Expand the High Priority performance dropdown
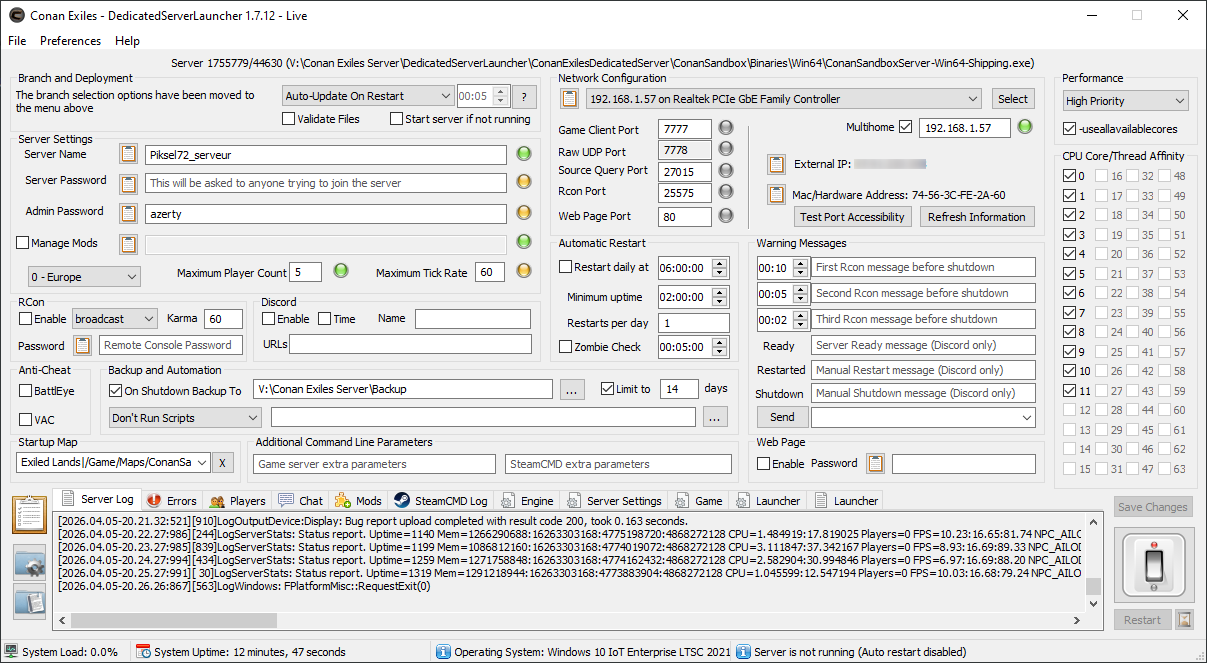The image size is (1207, 663). click(x=1125, y=101)
